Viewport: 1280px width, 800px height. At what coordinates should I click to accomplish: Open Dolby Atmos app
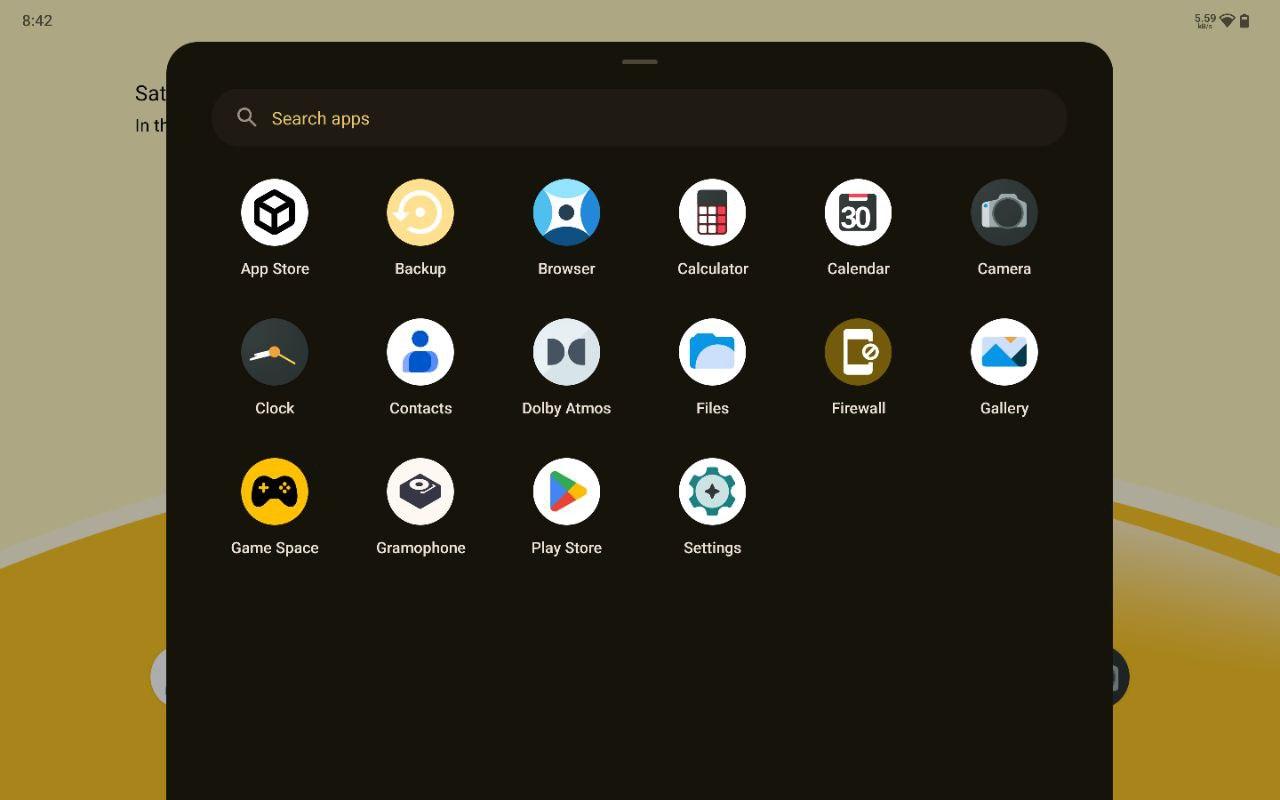[566, 352]
